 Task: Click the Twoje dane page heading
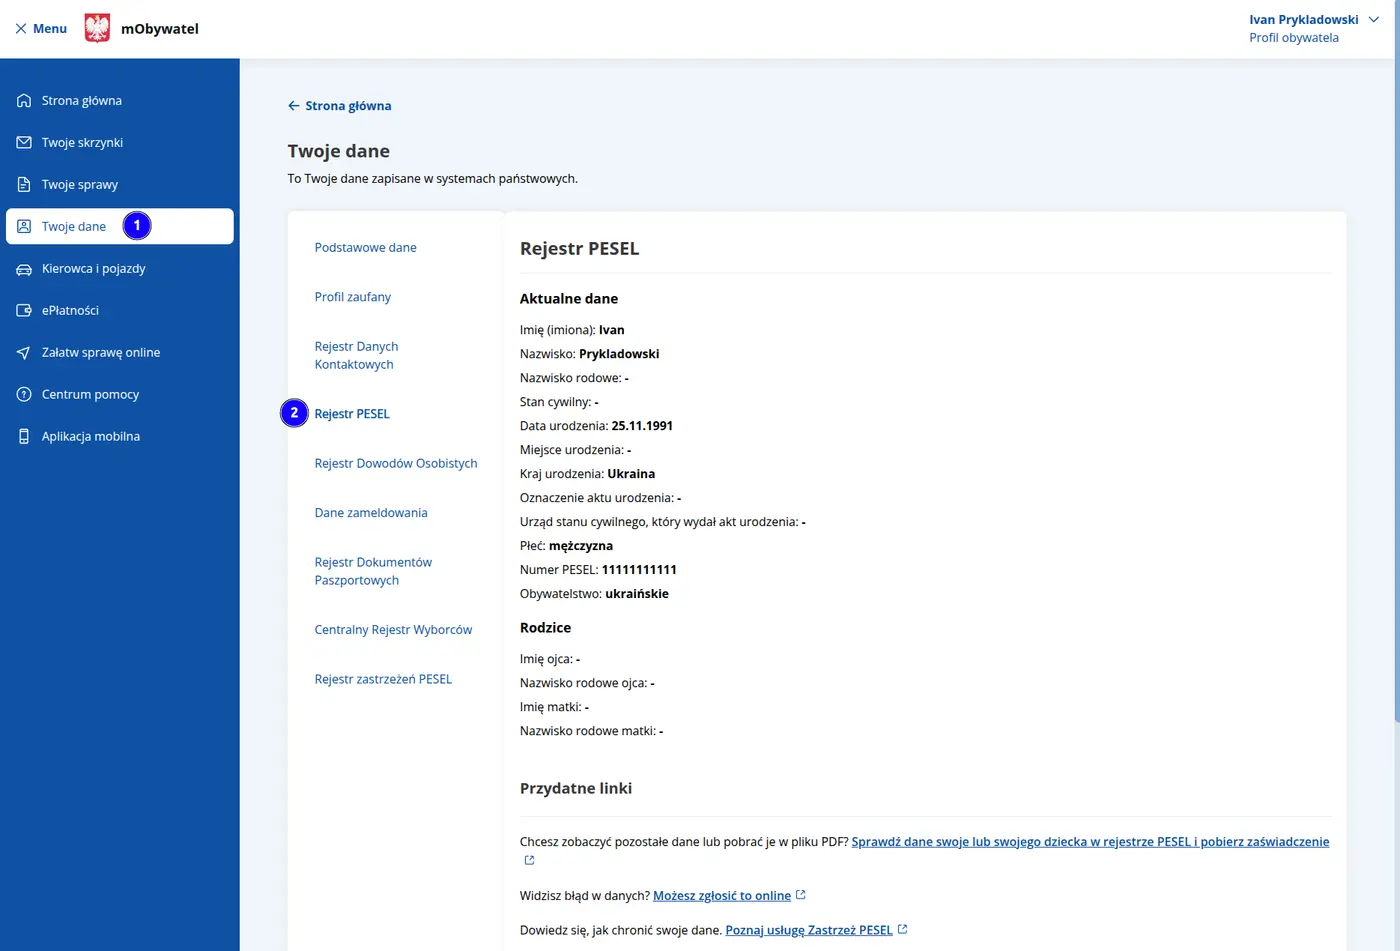pyautogui.click(x=339, y=151)
